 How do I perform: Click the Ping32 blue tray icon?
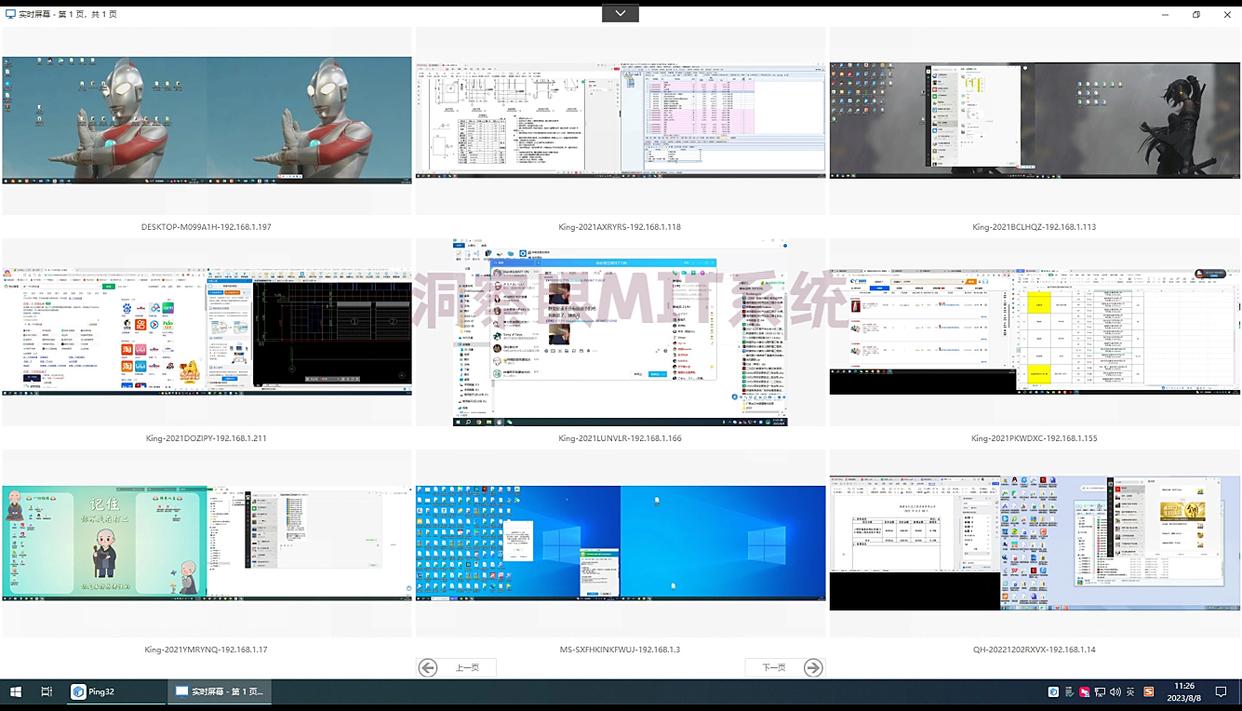1053,692
